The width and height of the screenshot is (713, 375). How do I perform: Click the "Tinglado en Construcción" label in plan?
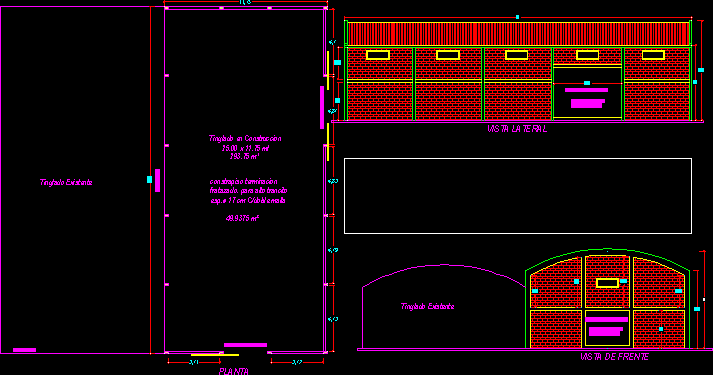[x=245, y=138]
